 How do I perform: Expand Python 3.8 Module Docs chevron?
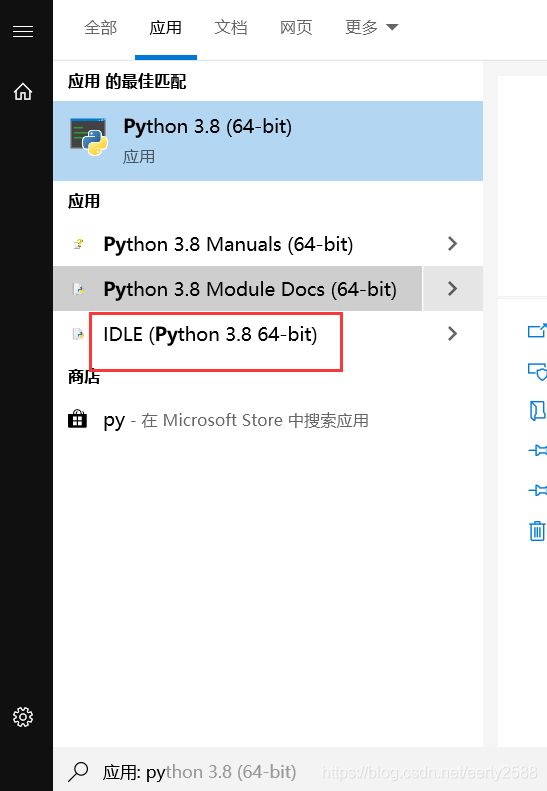(x=452, y=289)
